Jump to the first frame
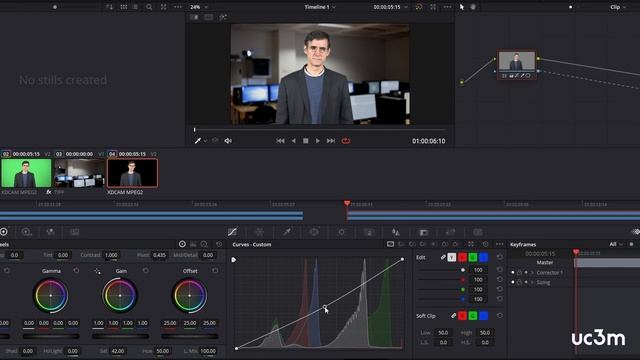The image size is (640, 360). tap(280, 141)
